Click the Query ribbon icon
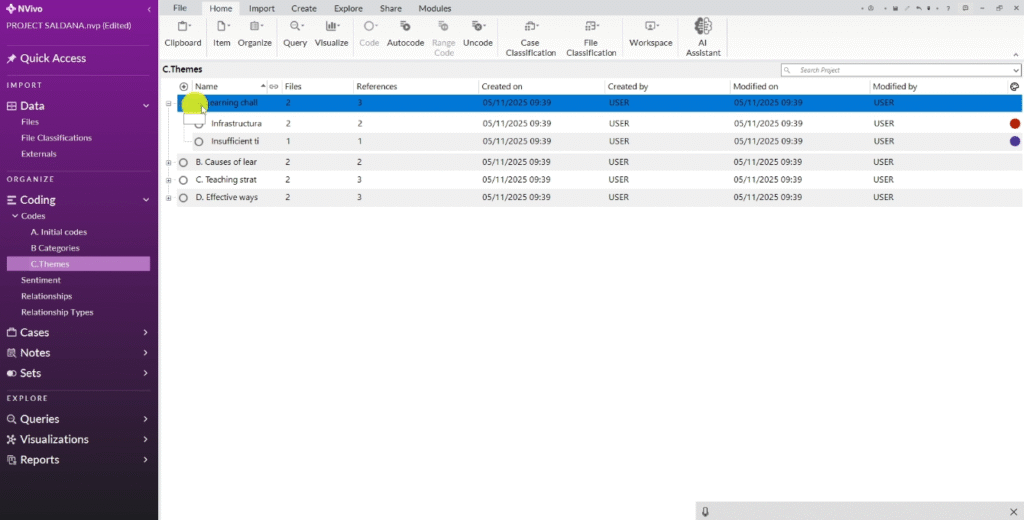Viewport: 1024px width, 520px height. coord(295,32)
